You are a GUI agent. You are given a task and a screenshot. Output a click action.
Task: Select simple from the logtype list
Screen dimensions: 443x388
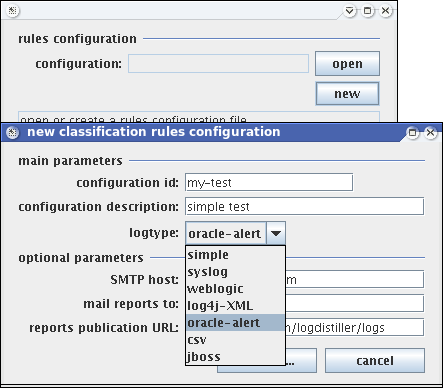click(235, 255)
